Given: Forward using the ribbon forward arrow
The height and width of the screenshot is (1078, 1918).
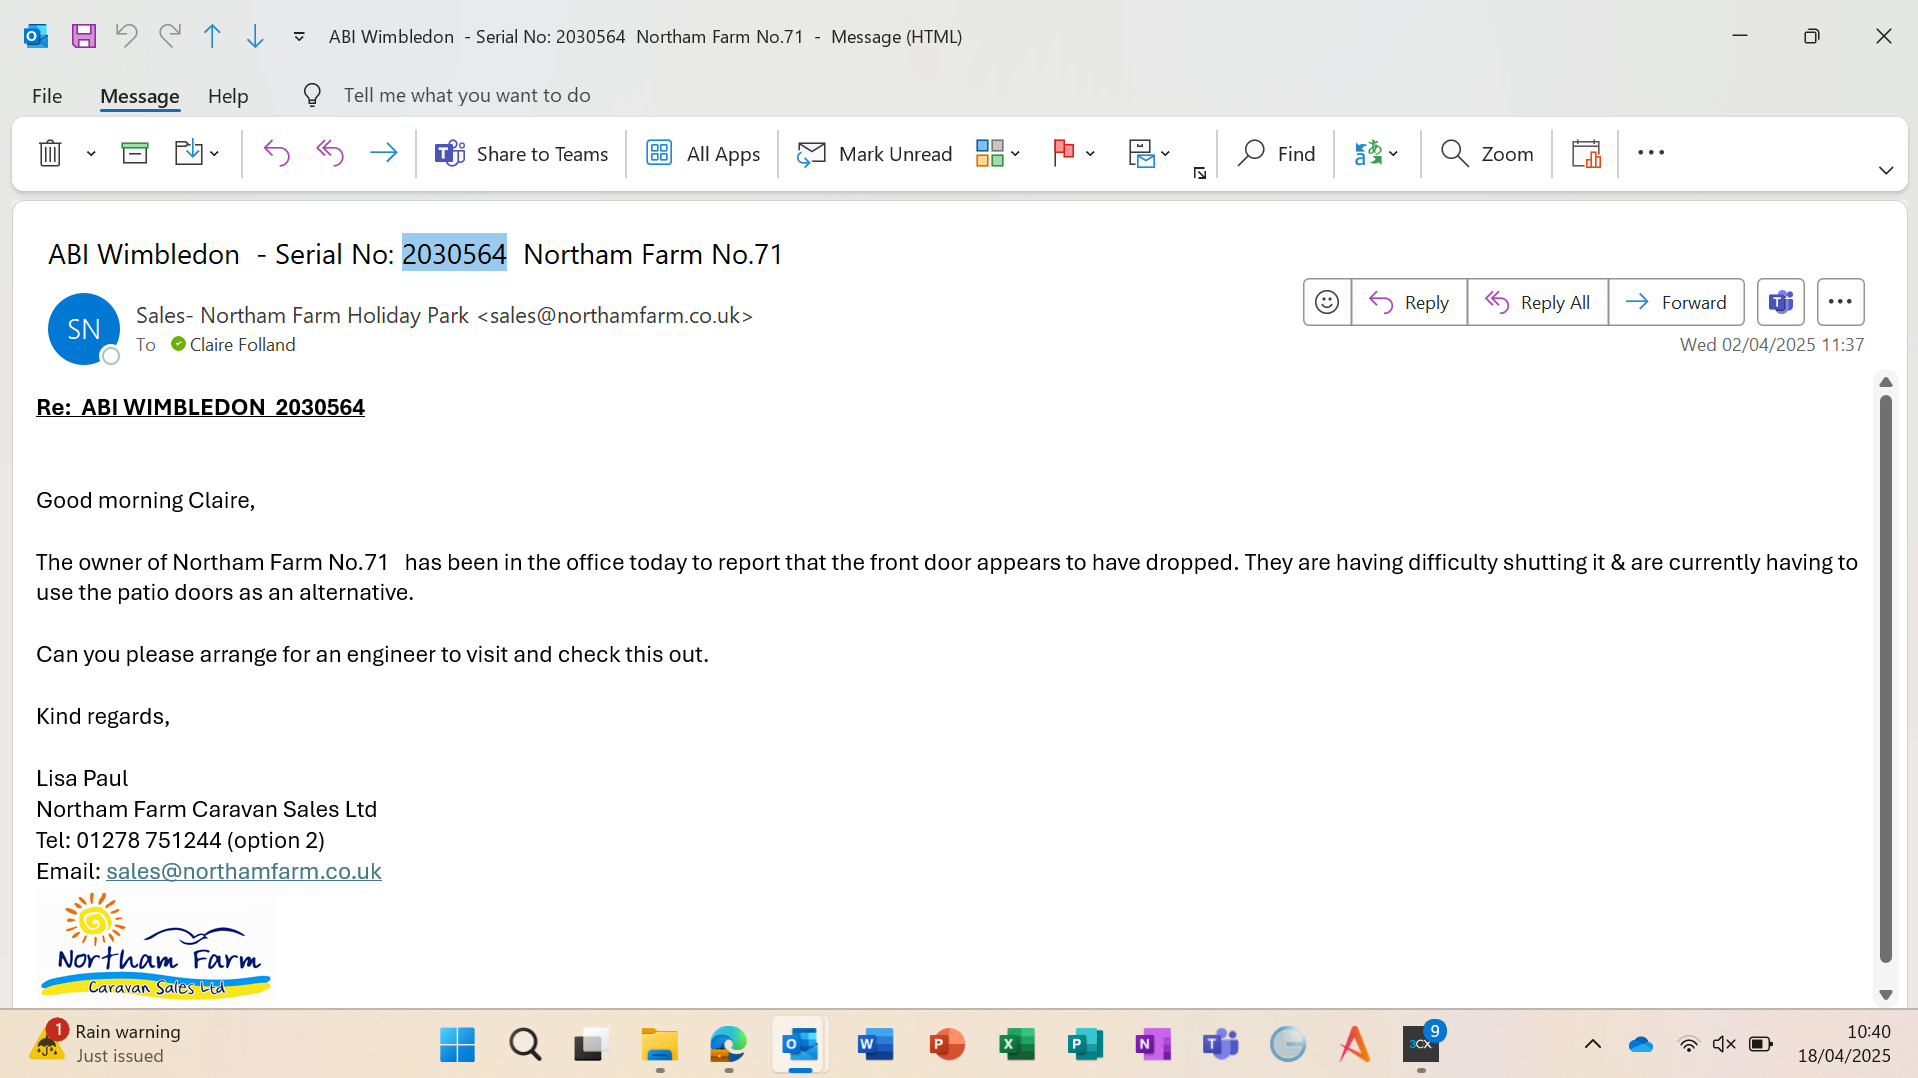Looking at the screenshot, I should pyautogui.click(x=383, y=153).
